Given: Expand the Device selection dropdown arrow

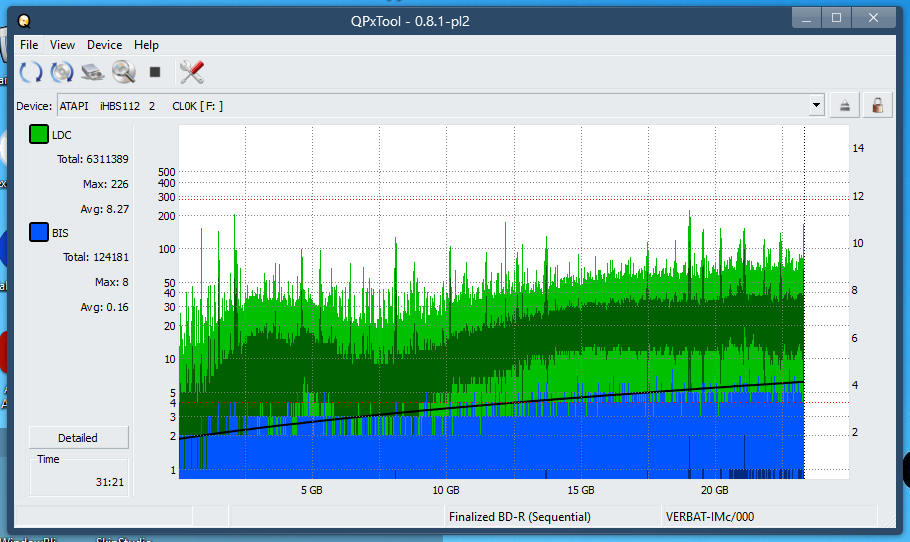Looking at the screenshot, I should click(816, 105).
